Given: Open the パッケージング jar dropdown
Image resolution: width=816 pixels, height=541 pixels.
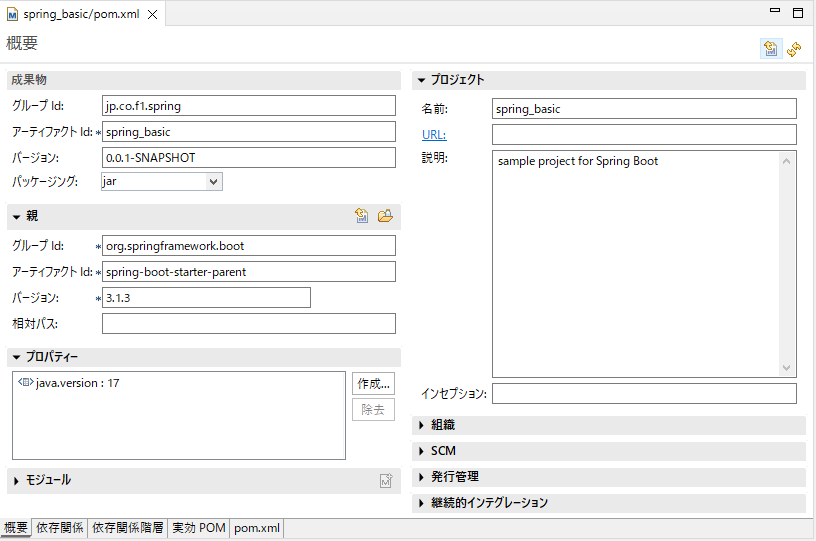Looking at the screenshot, I should coord(213,182).
